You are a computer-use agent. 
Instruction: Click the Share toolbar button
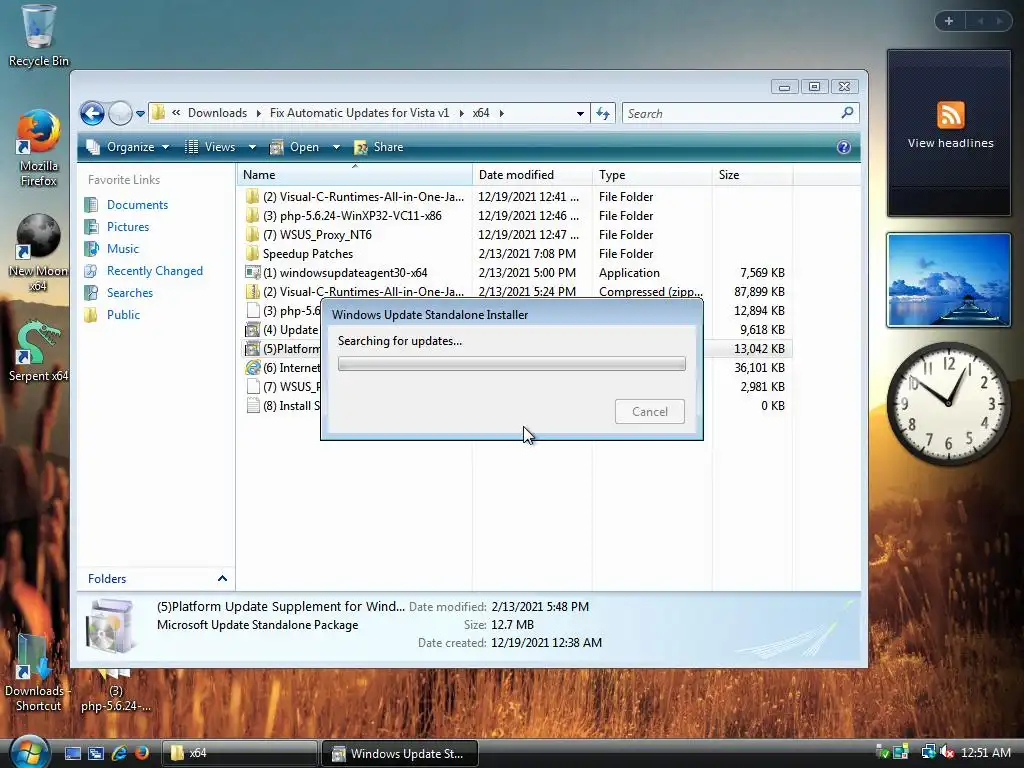379,147
